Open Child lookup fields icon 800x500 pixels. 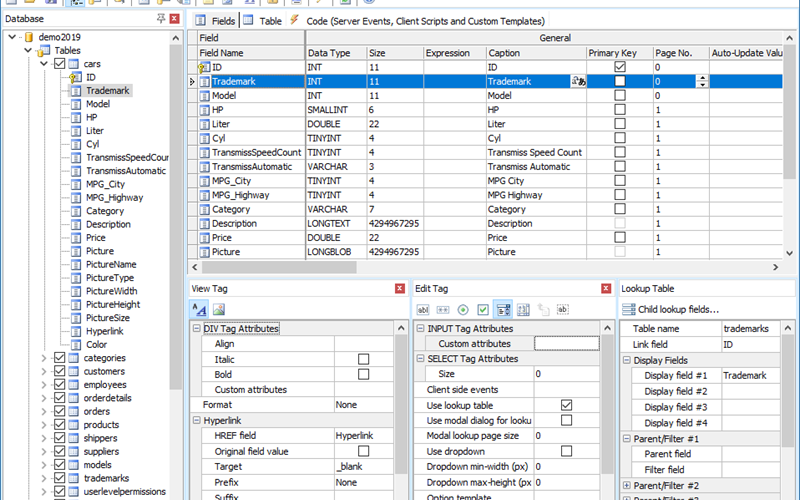[x=629, y=309]
